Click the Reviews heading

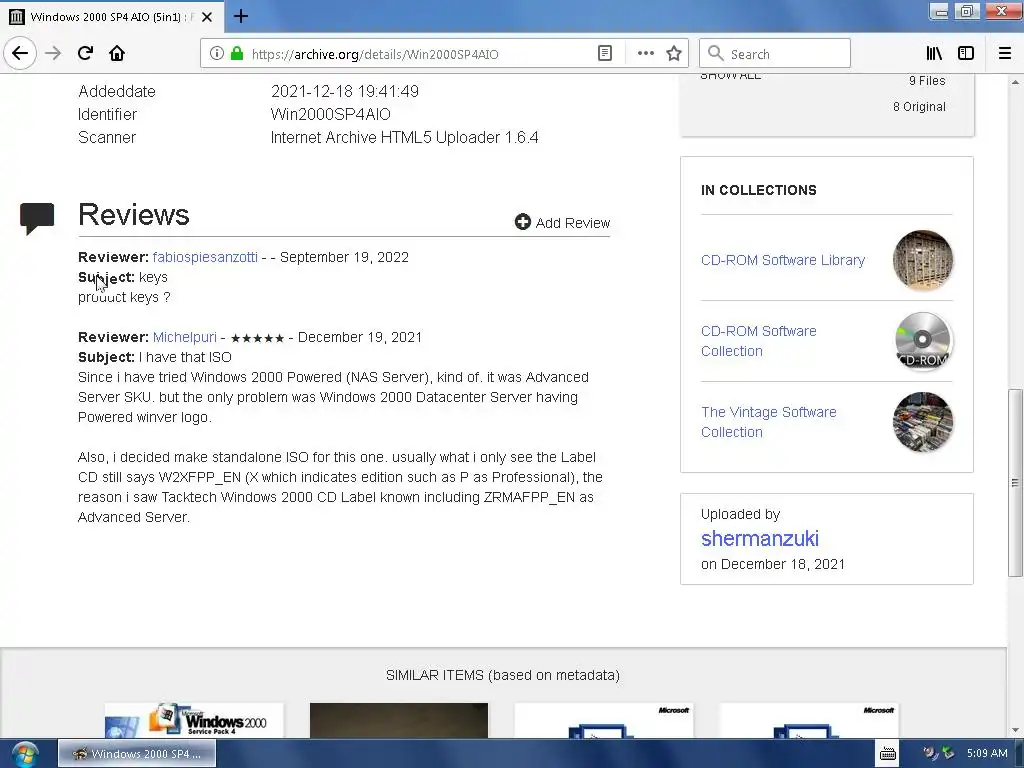point(134,215)
